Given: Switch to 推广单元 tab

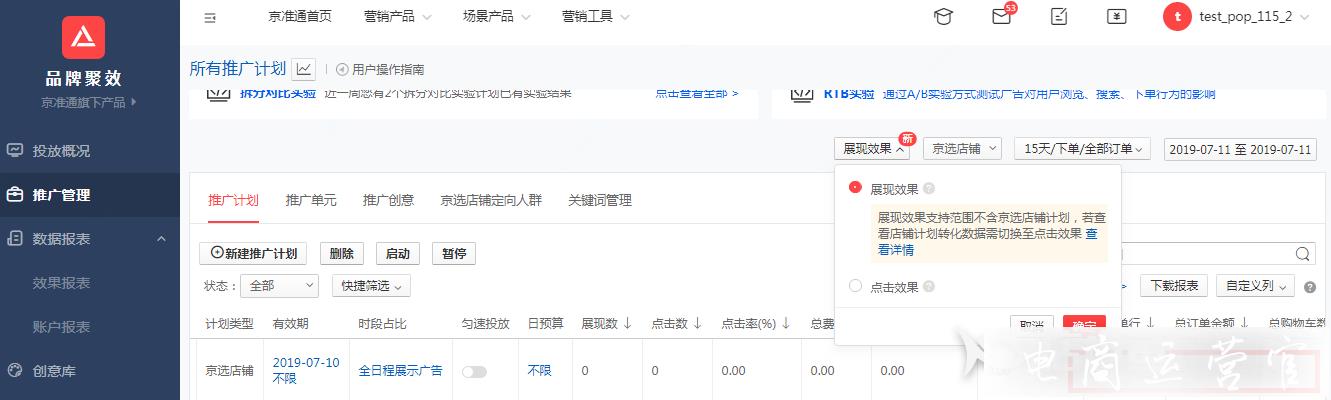Looking at the screenshot, I should tap(311, 200).
